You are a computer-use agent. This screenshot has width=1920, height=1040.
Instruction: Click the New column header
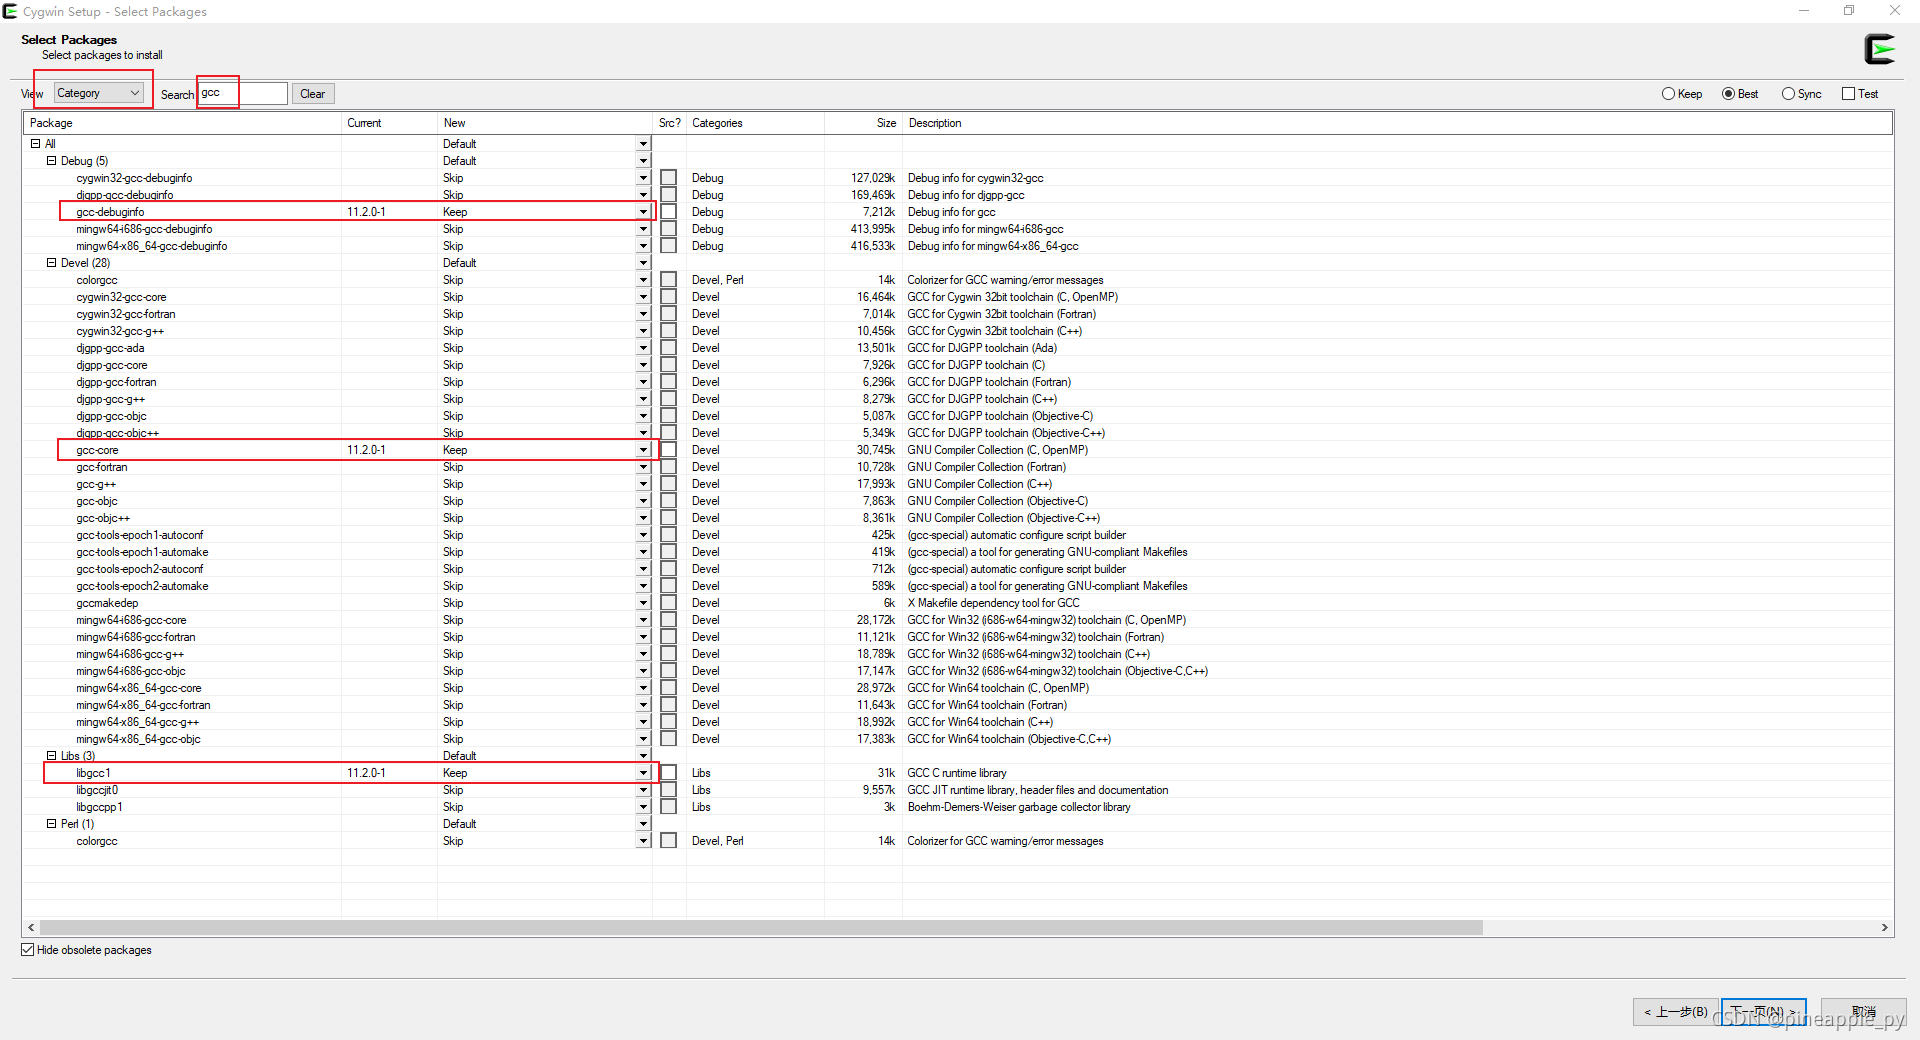click(x=545, y=123)
